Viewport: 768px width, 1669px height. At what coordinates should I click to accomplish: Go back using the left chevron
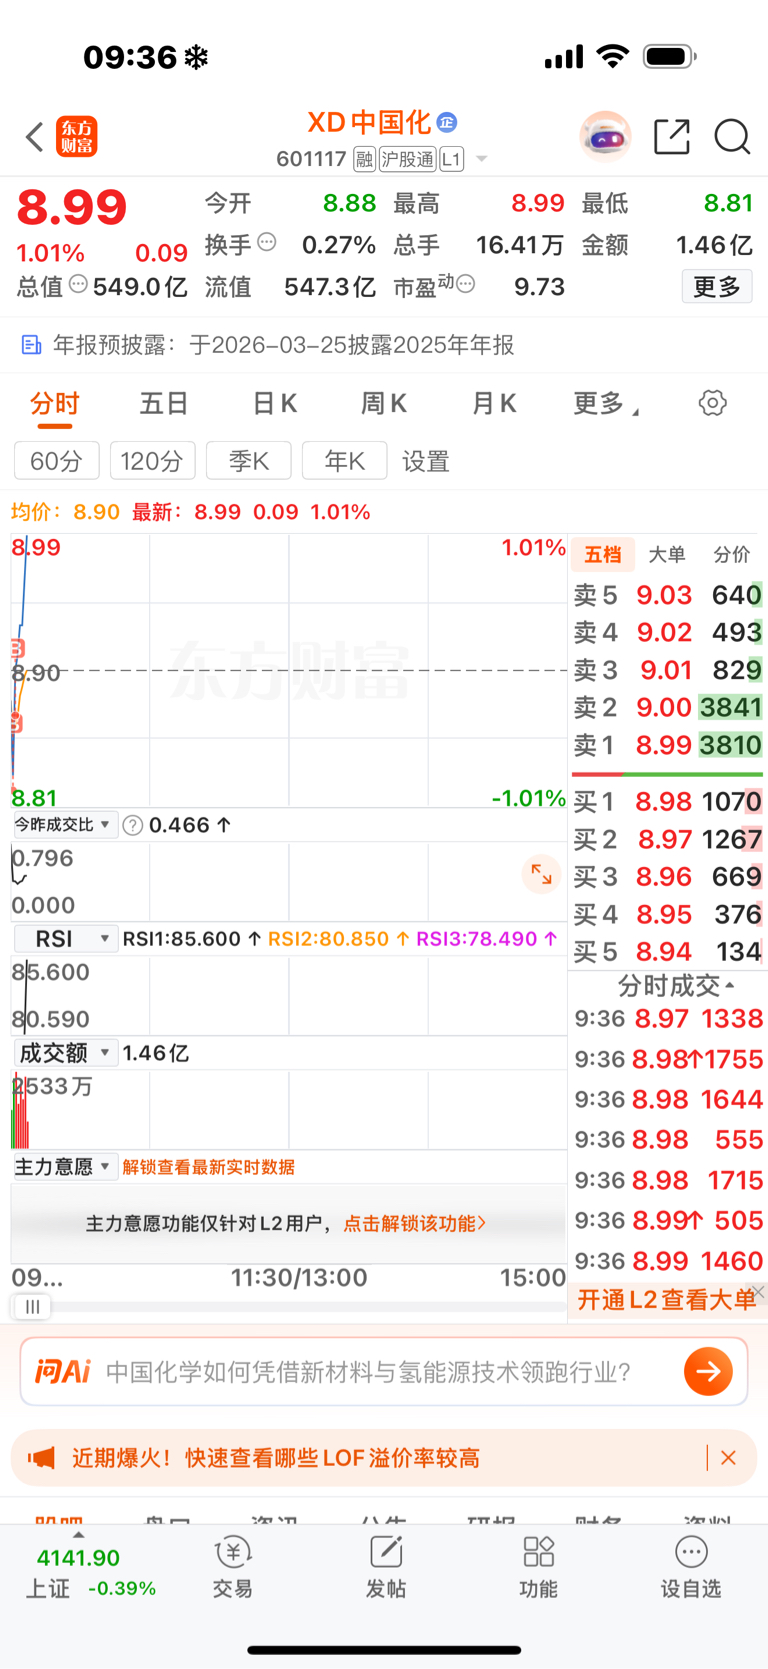35,136
